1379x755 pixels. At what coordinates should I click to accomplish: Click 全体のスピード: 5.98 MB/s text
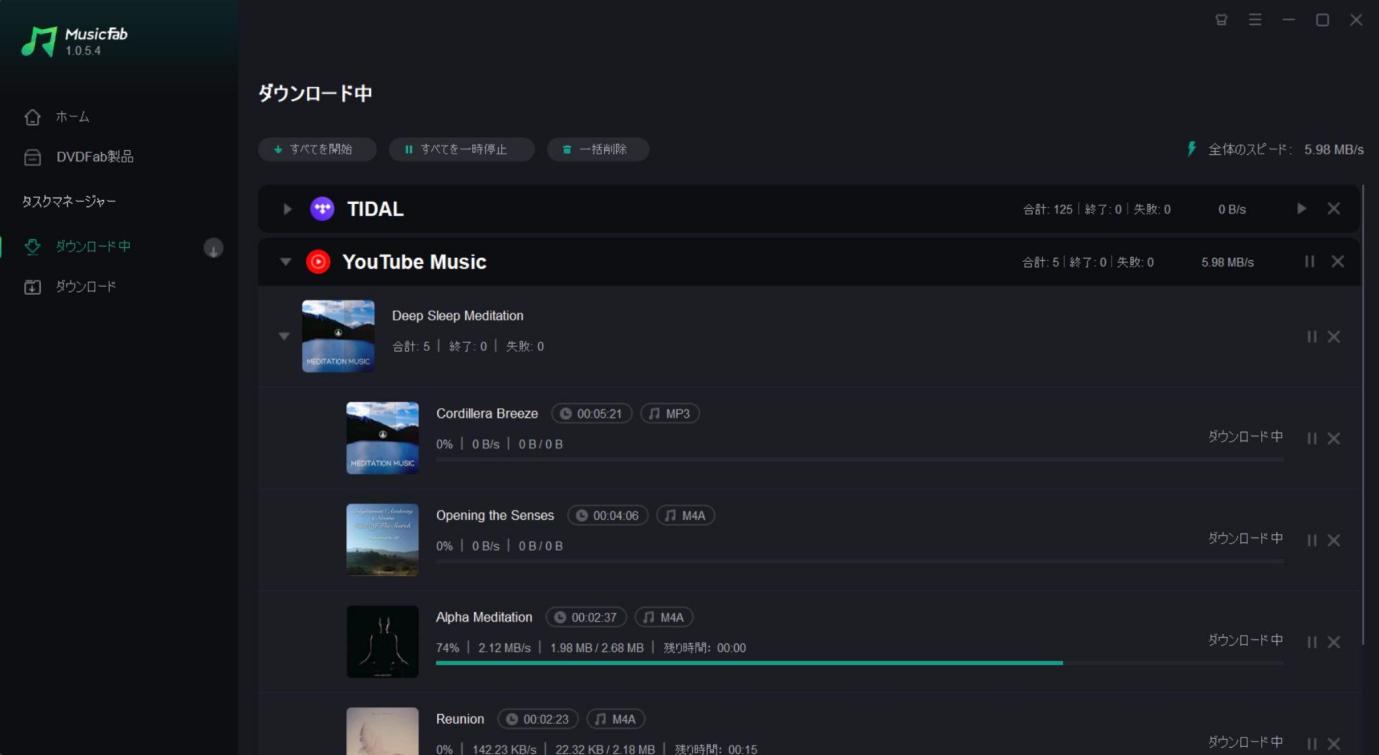pyautogui.click(x=1286, y=149)
